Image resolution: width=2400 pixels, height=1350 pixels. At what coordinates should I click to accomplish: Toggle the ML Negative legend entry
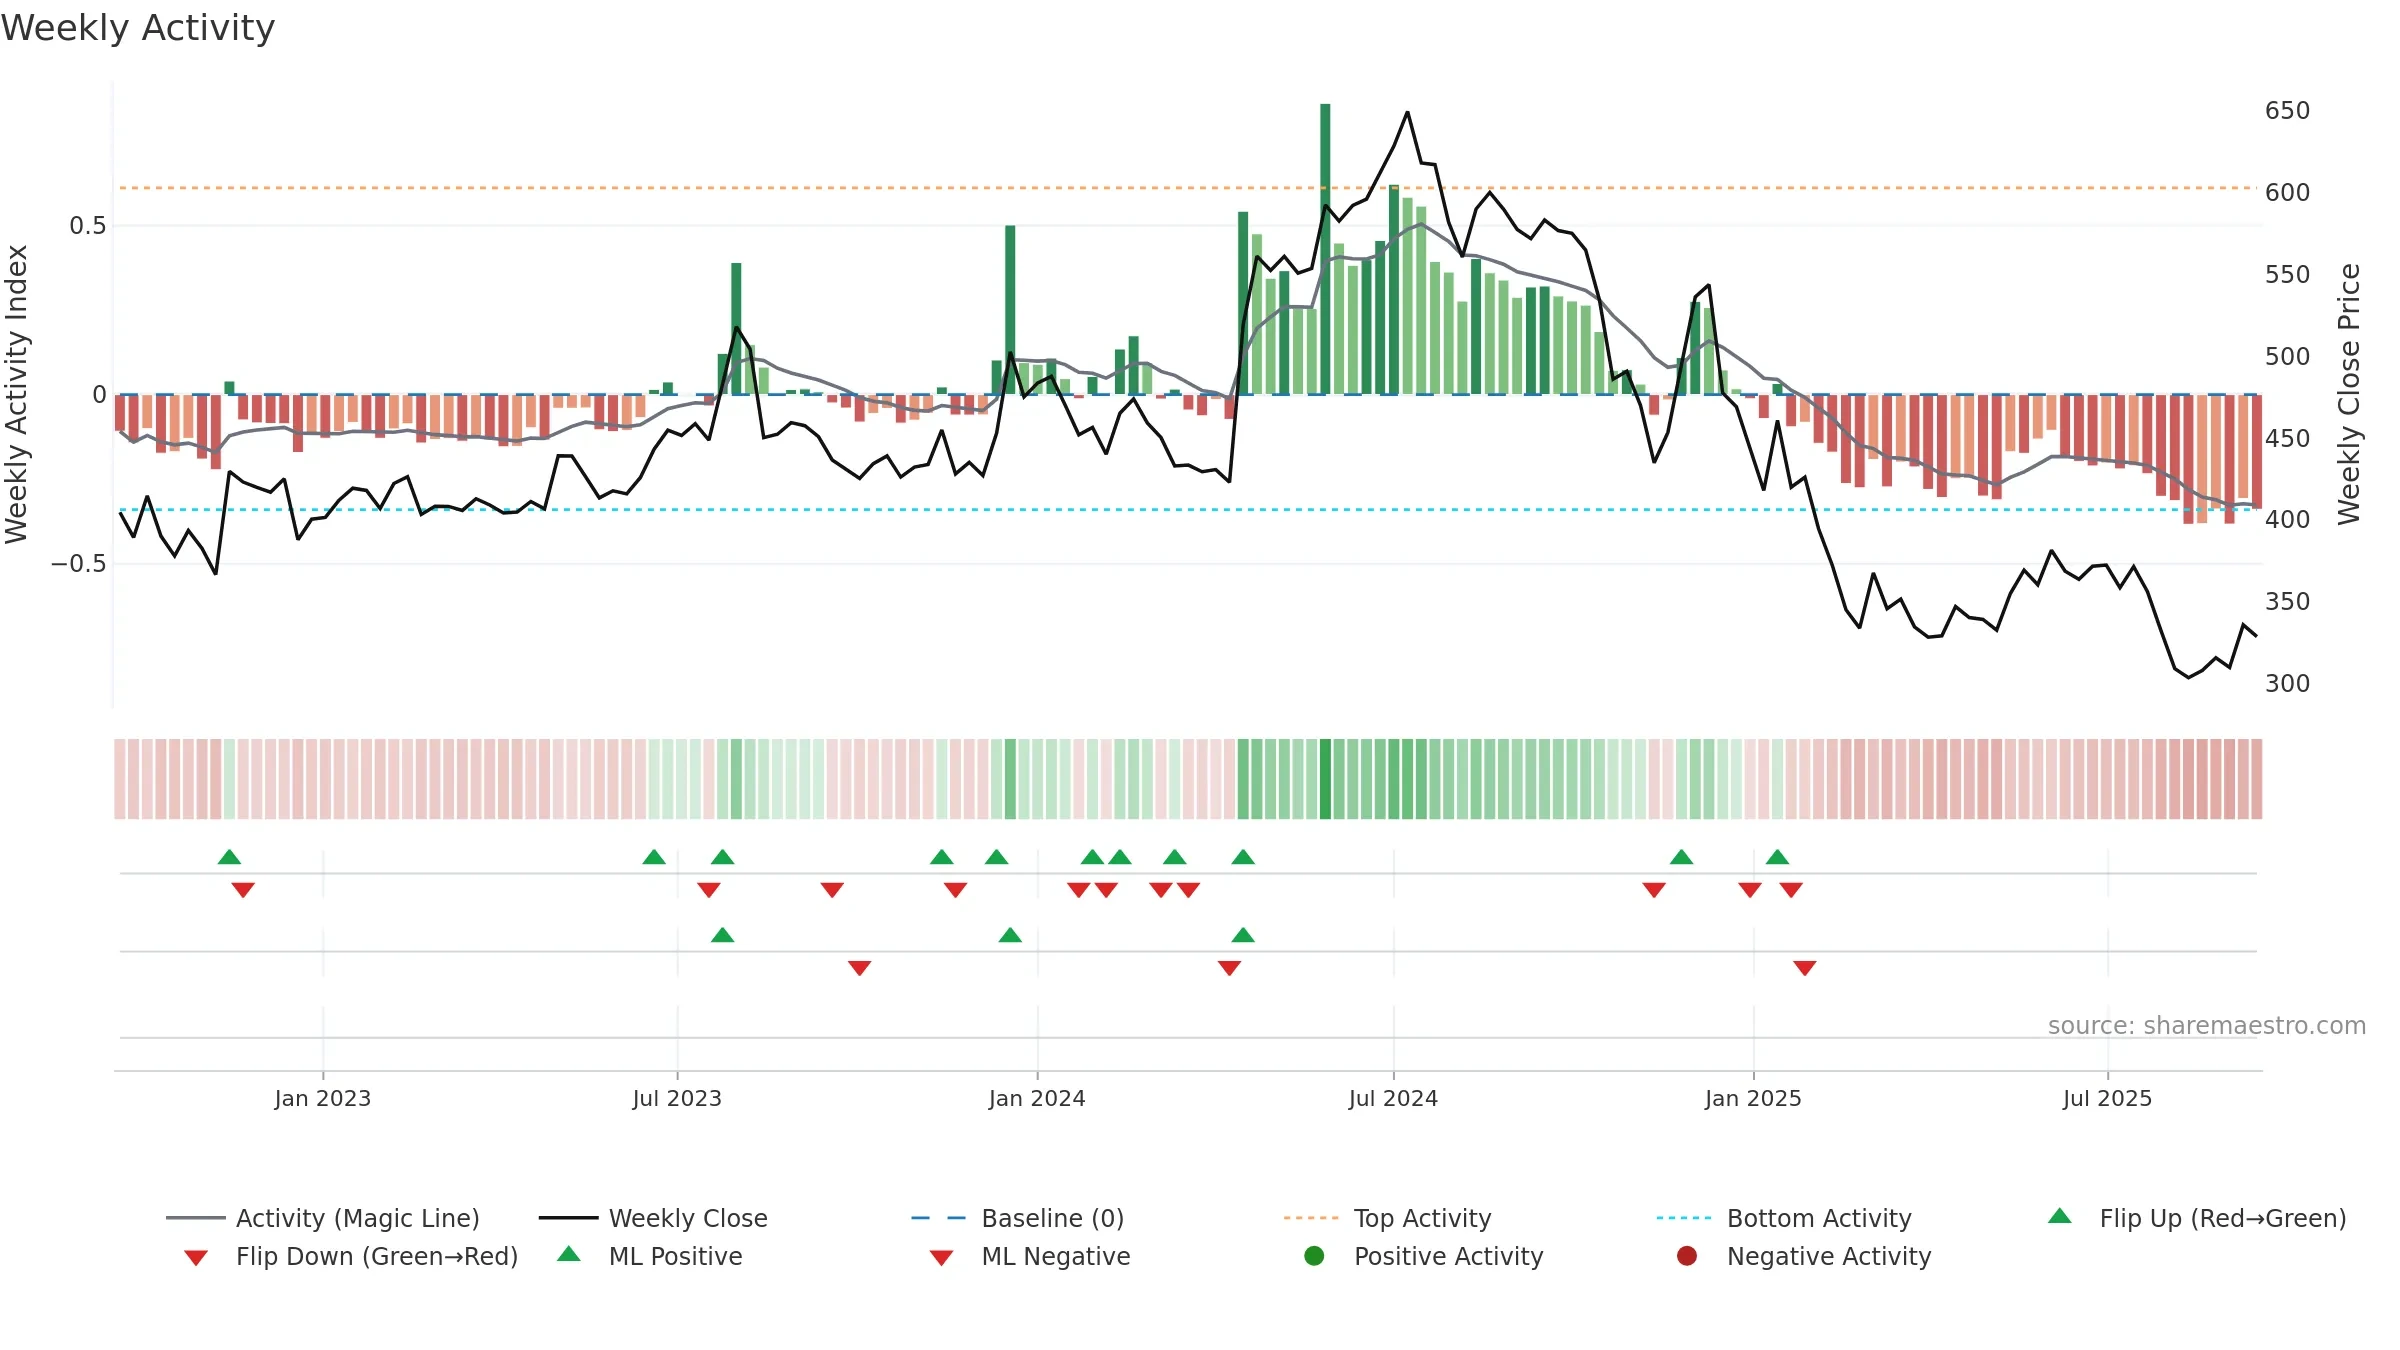1030,1256
